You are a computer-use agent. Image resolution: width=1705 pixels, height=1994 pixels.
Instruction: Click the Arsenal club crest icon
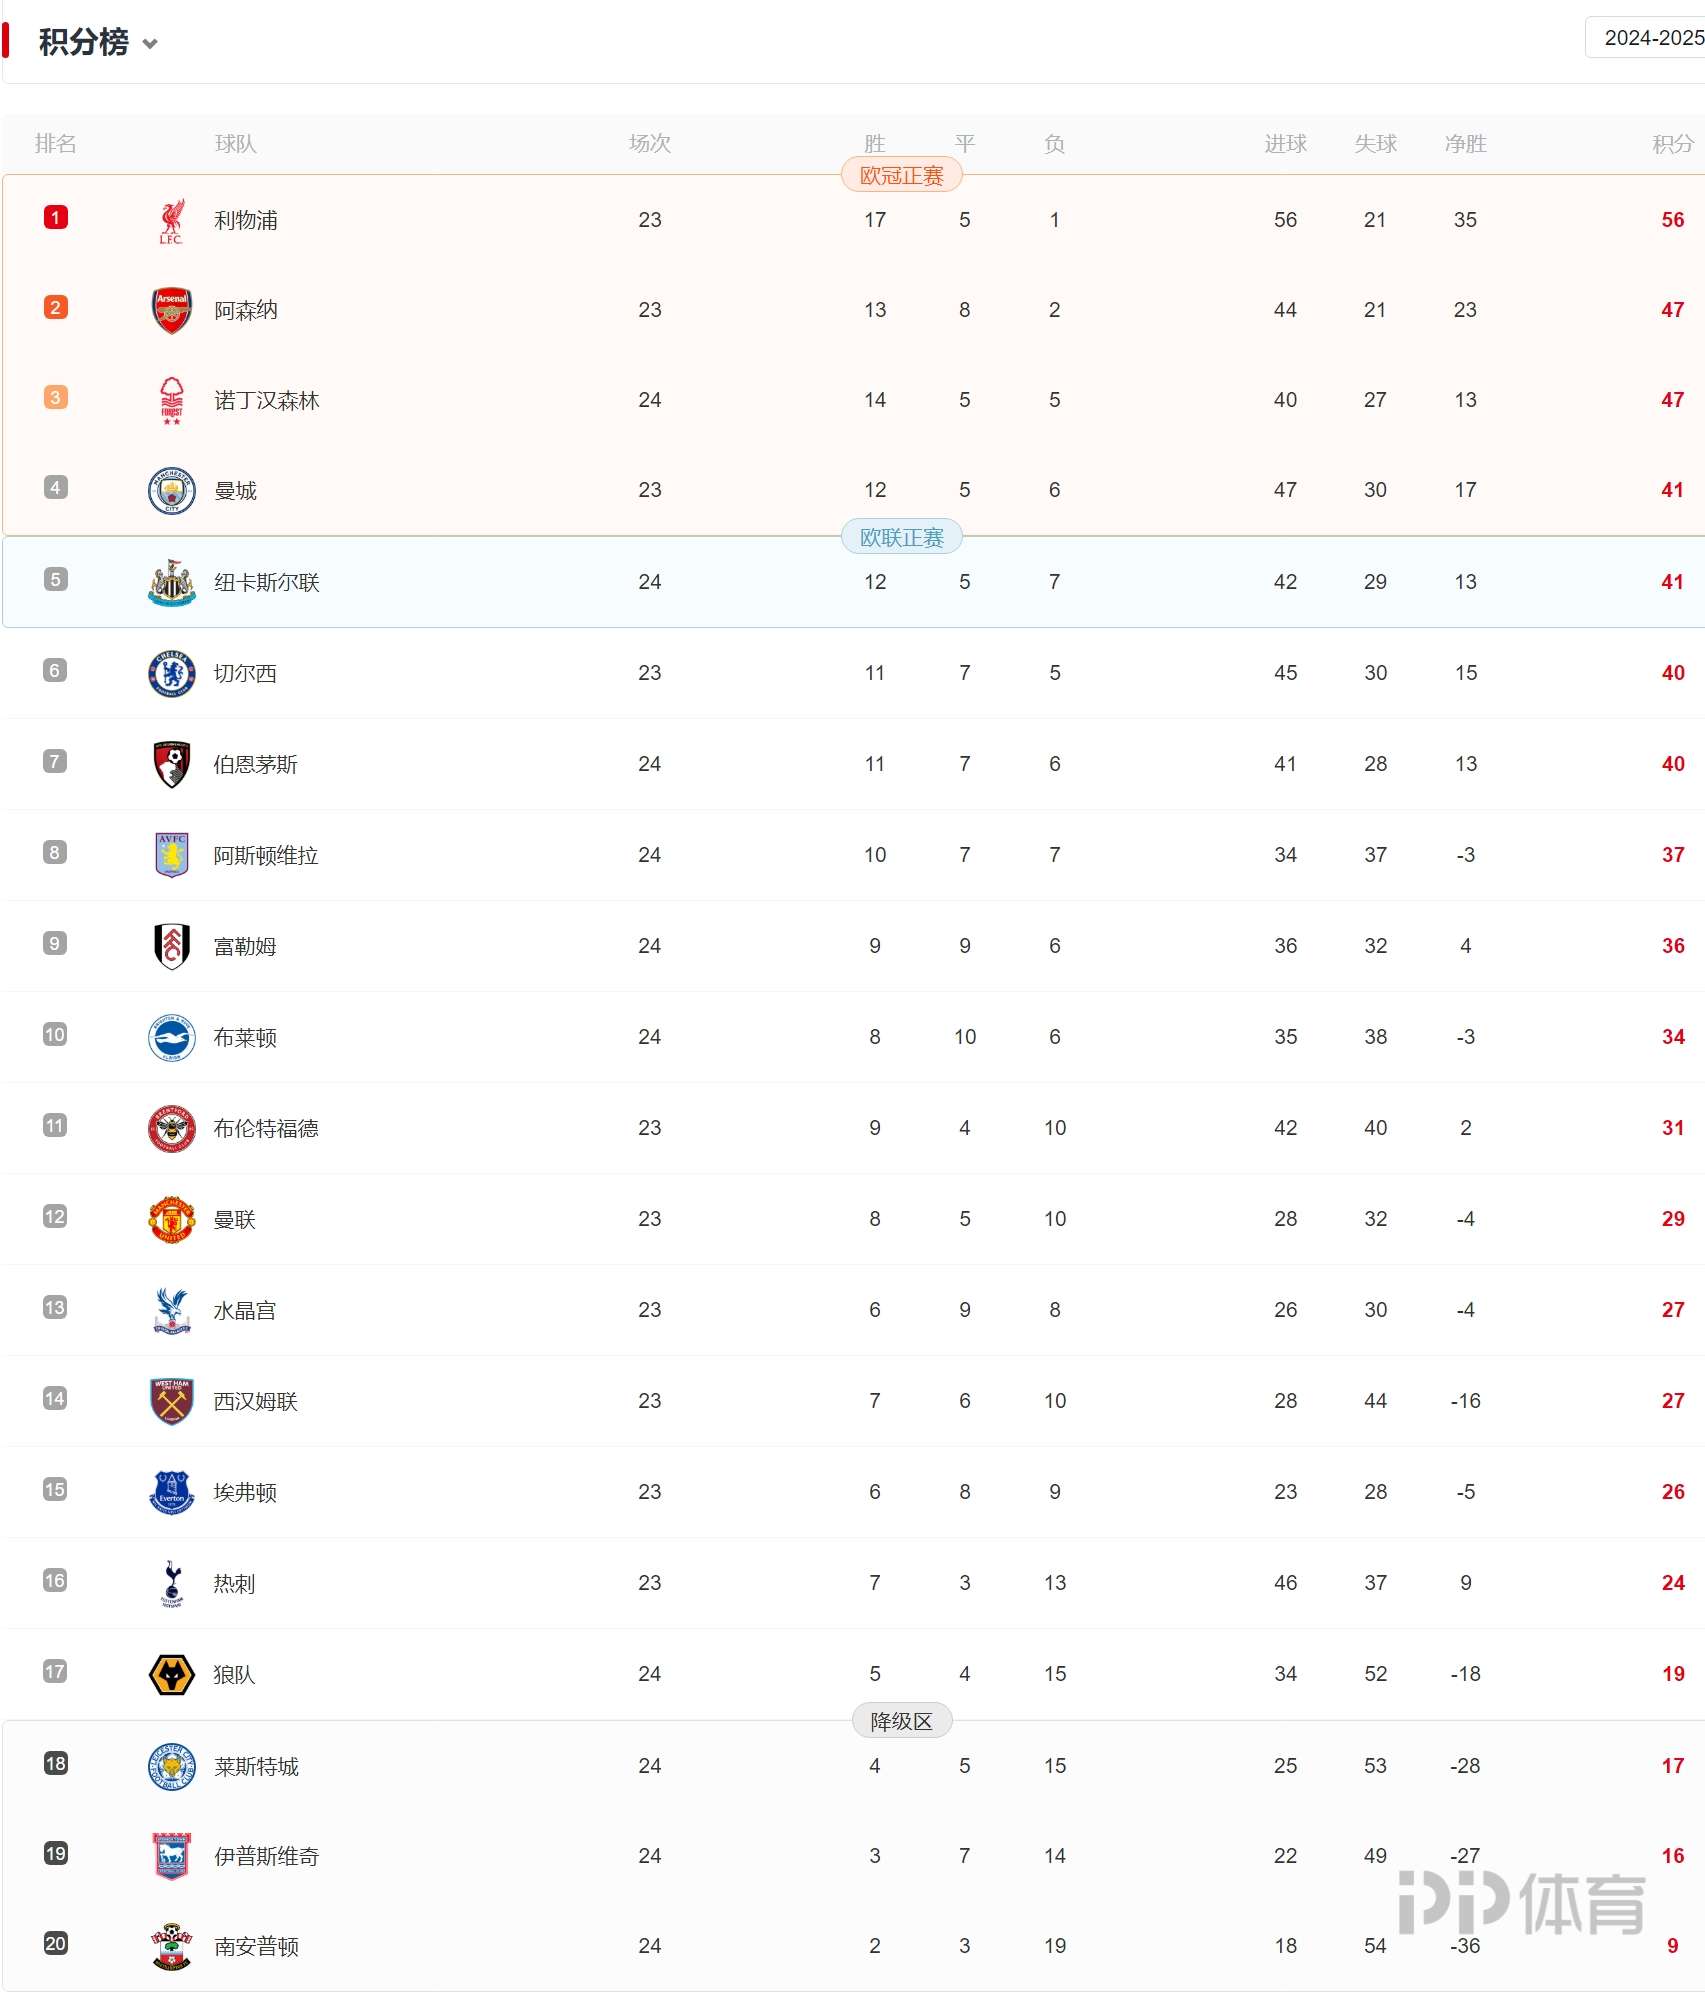(x=171, y=310)
